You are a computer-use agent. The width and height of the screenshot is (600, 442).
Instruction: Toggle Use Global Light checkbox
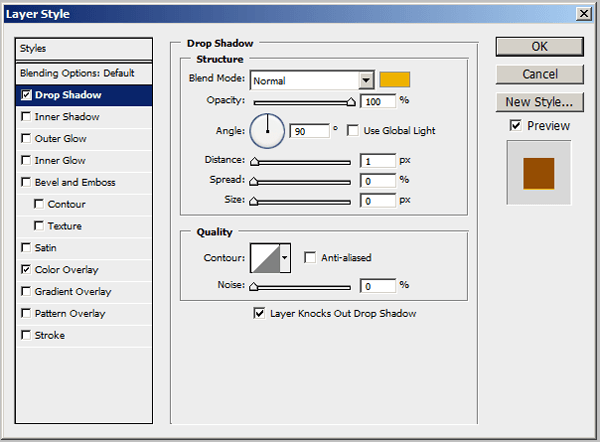click(352, 130)
